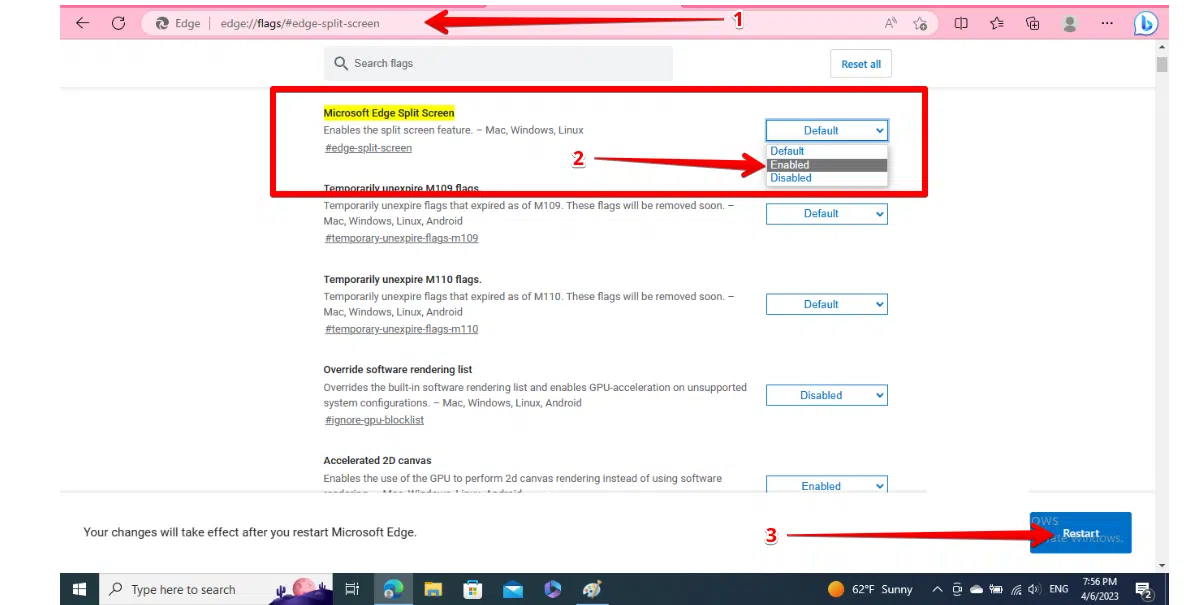Click the Override software rendering list heading
Screen dimensions: 1200x605
tap(398, 370)
